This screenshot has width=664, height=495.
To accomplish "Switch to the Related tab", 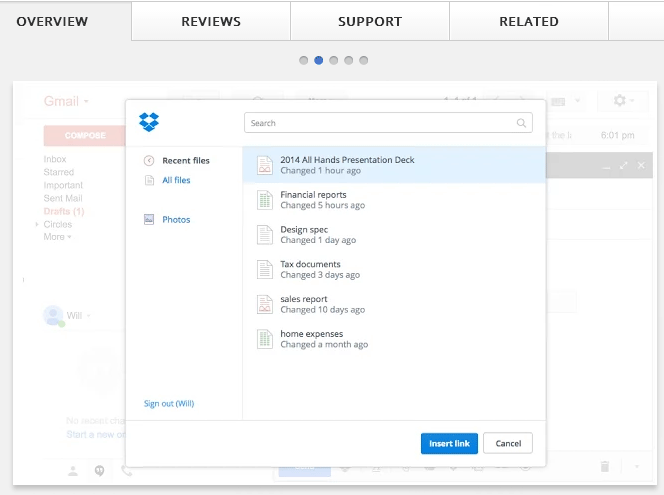I will [x=529, y=21].
